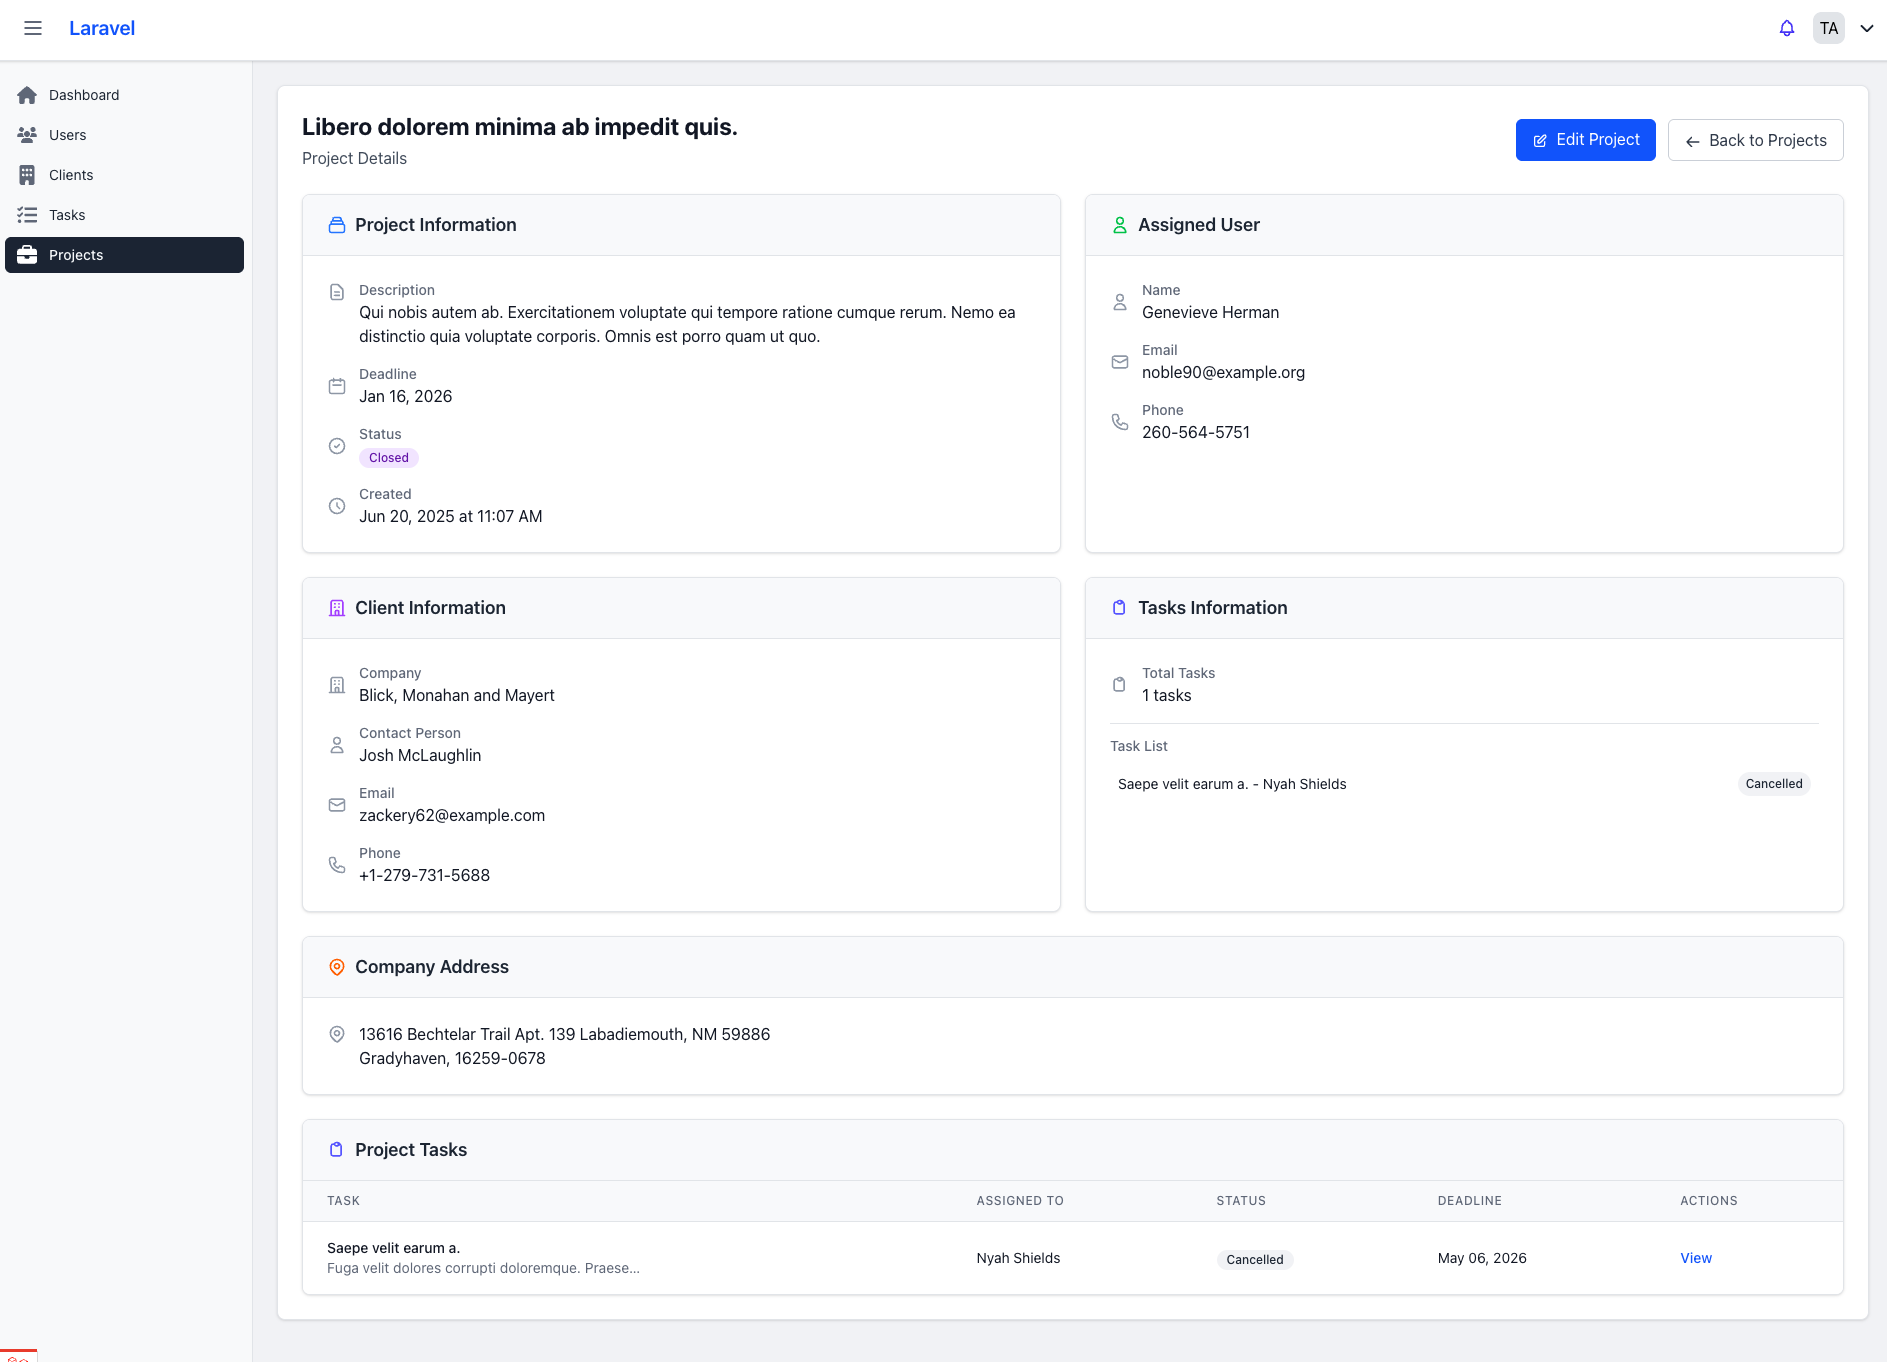The height and width of the screenshot is (1362, 1887).
Task: Click the TA user avatar
Action: tap(1828, 28)
